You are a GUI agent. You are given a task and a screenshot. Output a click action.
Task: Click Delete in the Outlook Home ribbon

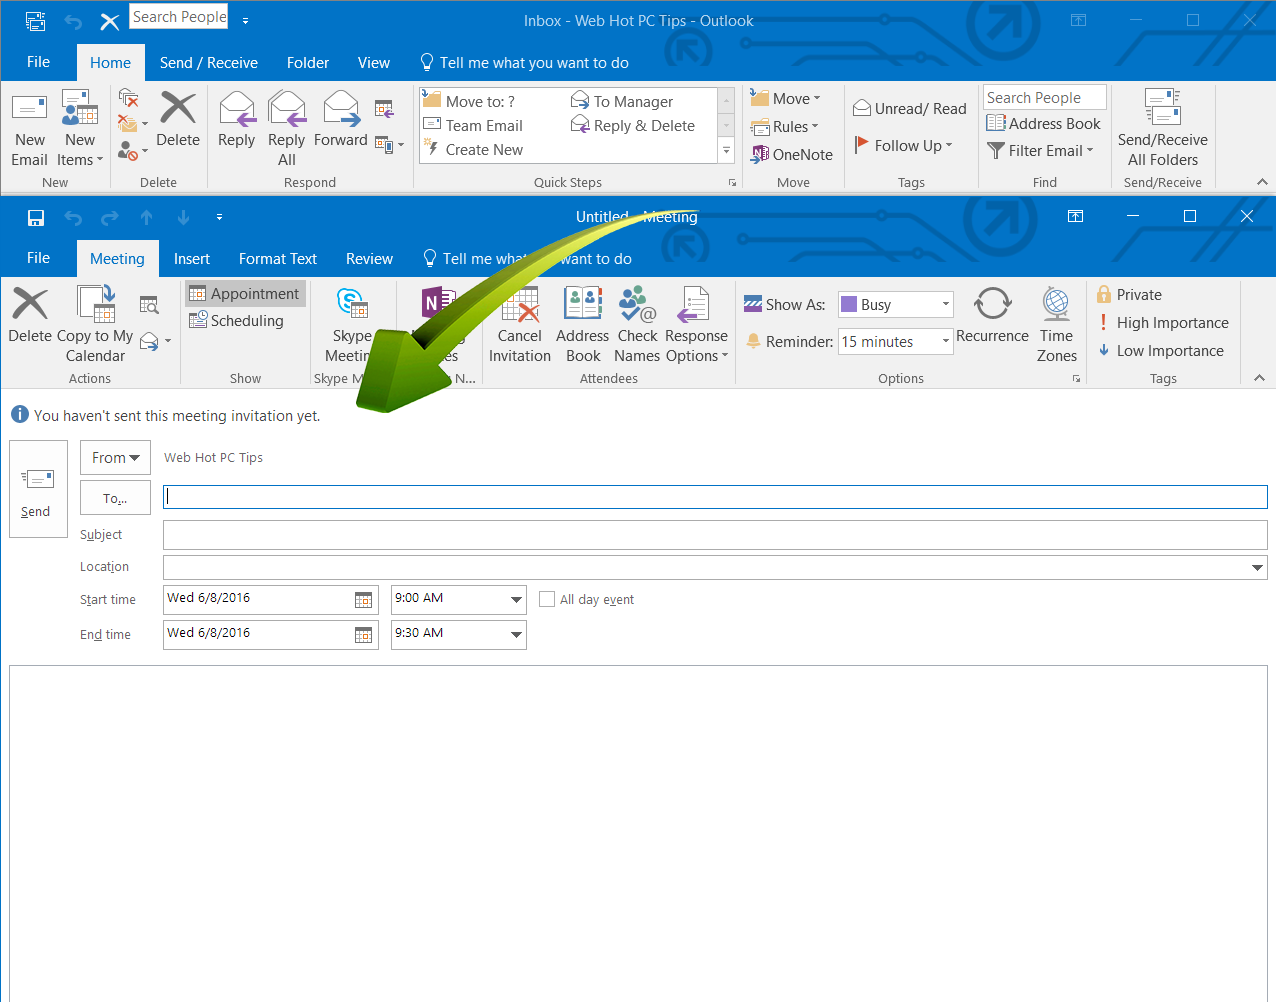point(178,120)
